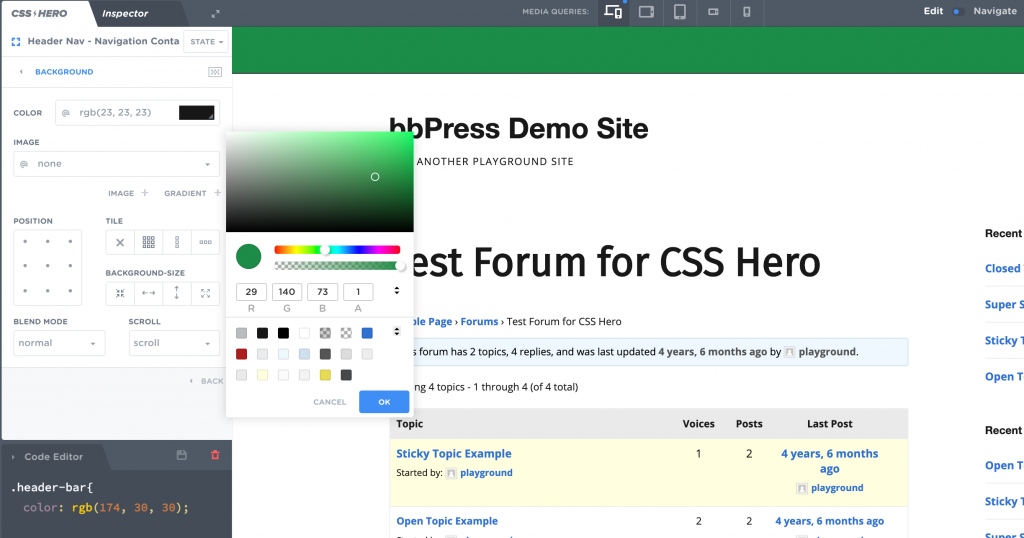Viewport: 1024px width, 538px height.
Task: Click the rgb(174, 30, 30) code value
Action: [130, 507]
